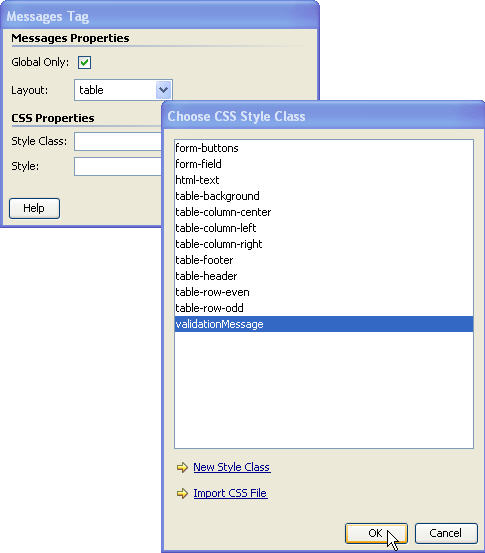Click the Import CSS File link

pos(230,493)
